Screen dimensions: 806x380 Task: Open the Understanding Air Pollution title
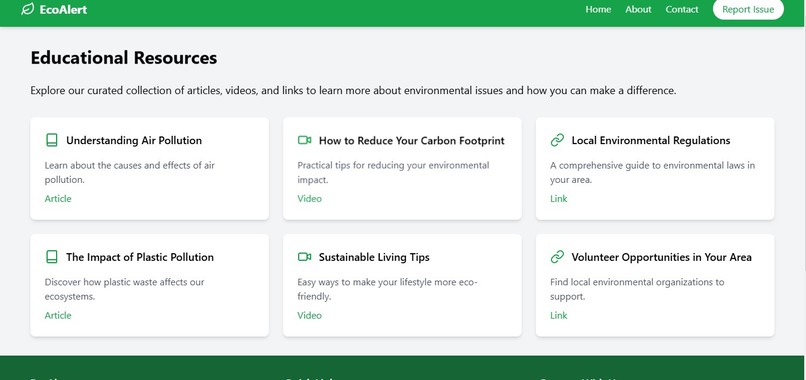tap(134, 140)
